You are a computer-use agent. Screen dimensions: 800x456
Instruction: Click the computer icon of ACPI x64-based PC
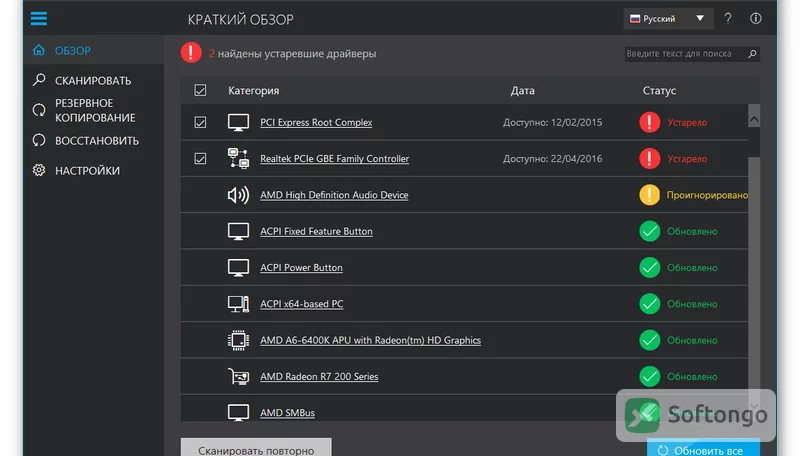238,303
